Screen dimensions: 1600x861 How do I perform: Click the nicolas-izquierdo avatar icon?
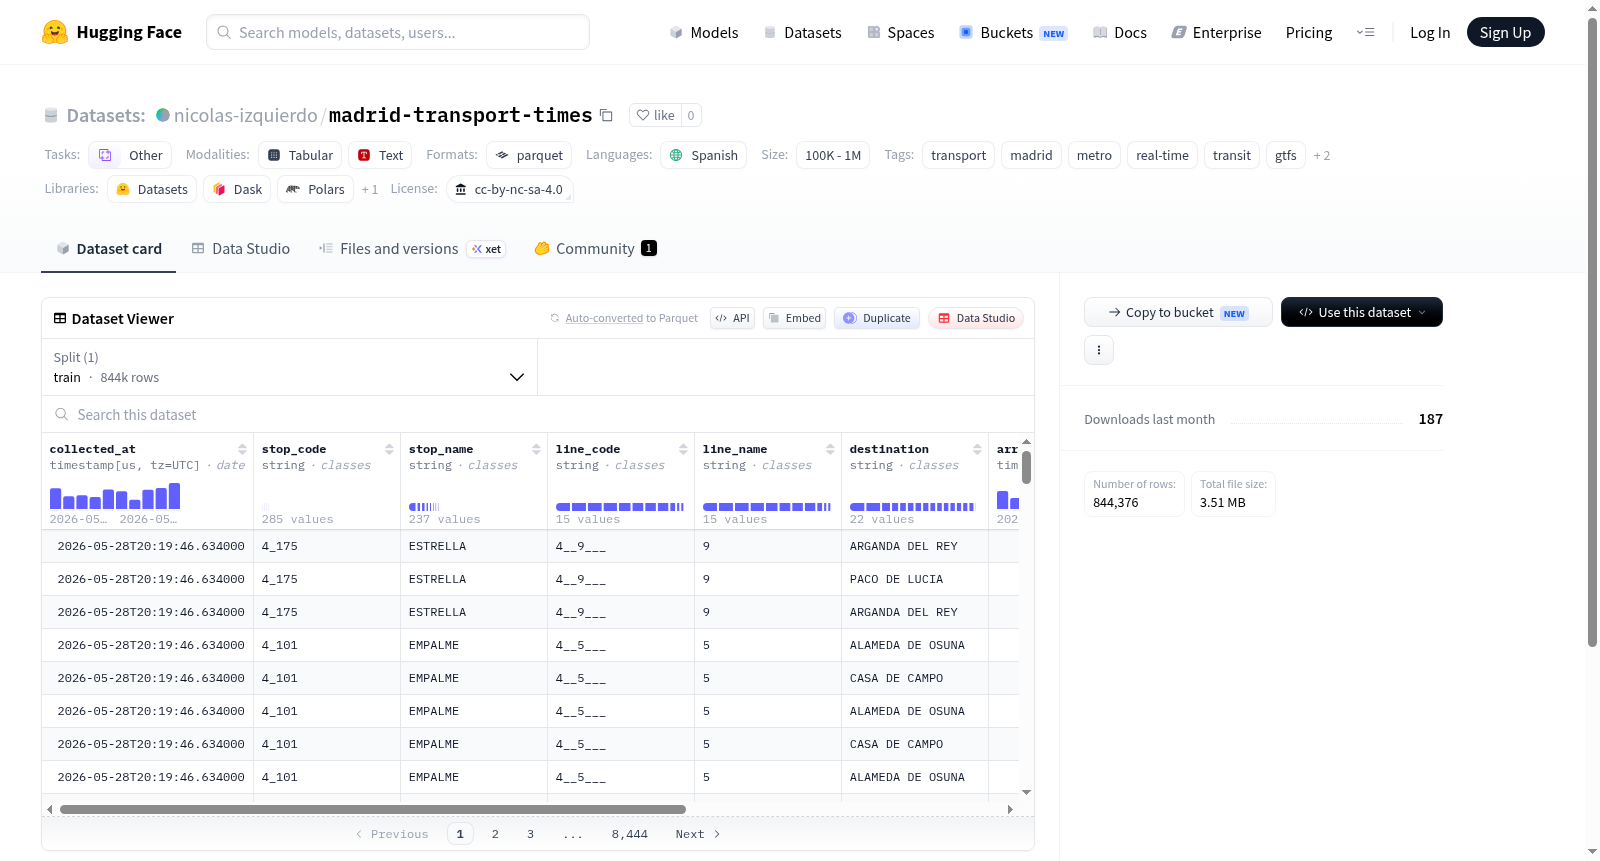tap(163, 115)
